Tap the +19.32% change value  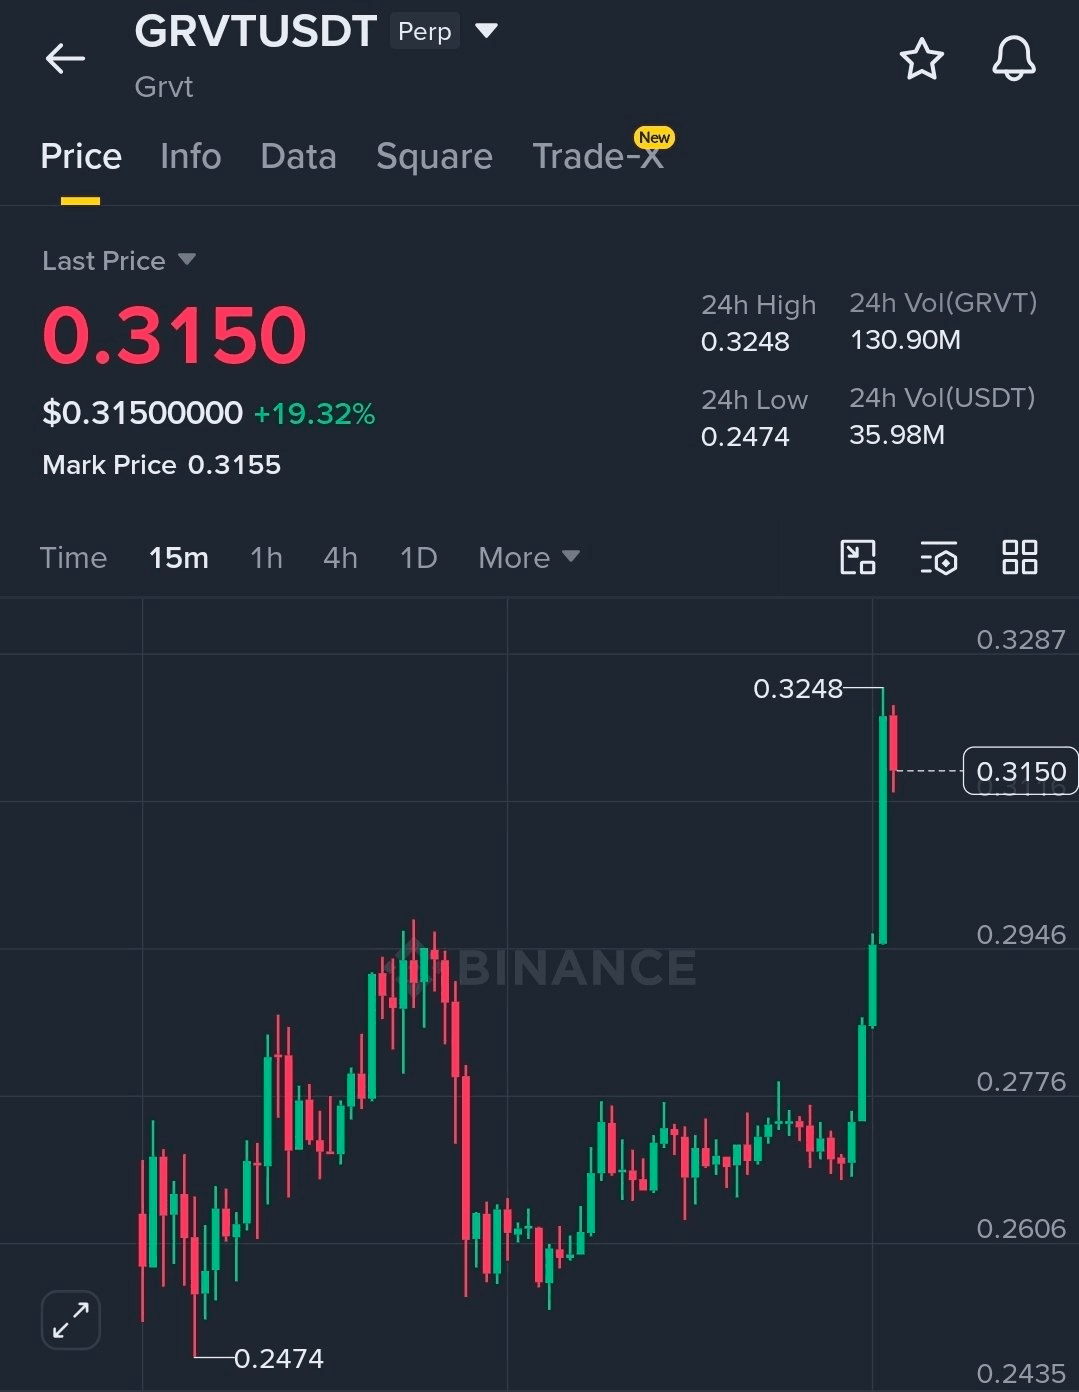pyautogui.click(x=314, y=414)
